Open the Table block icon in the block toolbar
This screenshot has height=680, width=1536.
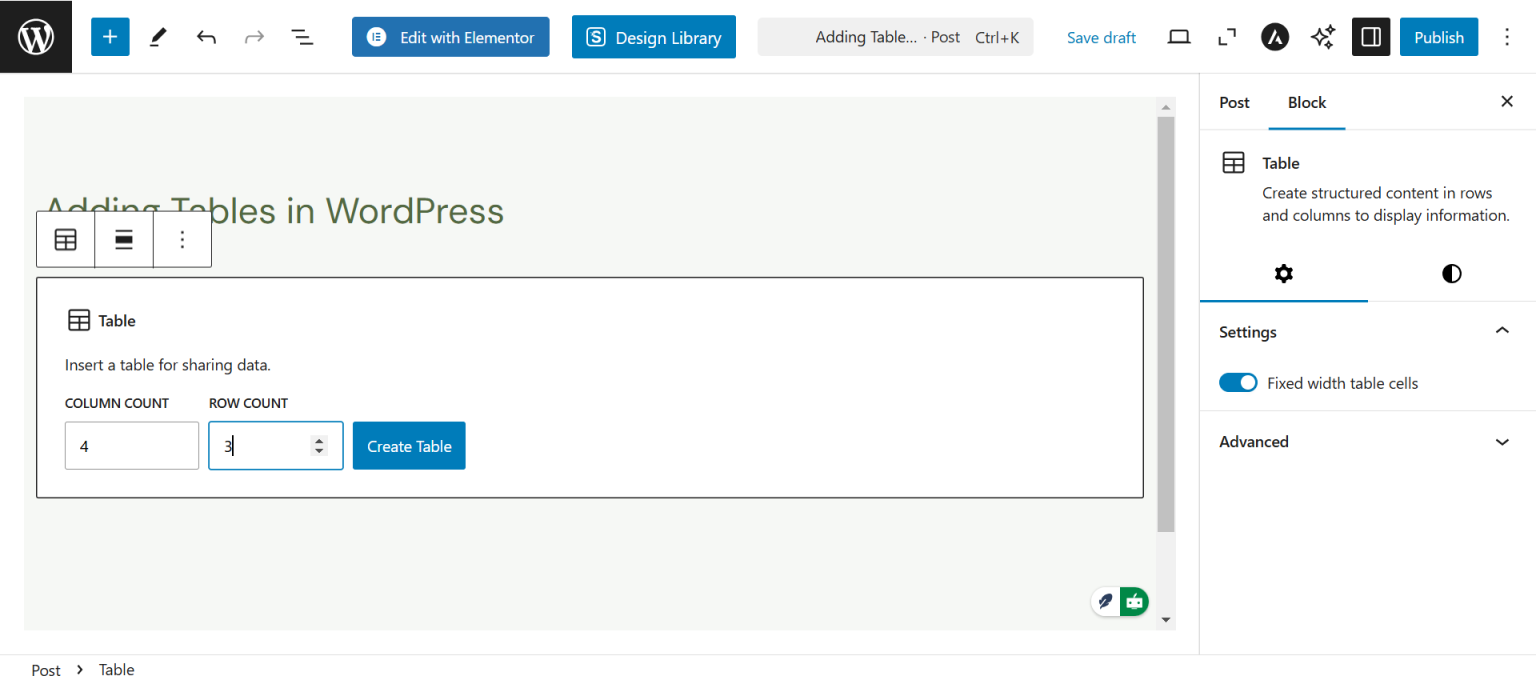pos(65,239)
